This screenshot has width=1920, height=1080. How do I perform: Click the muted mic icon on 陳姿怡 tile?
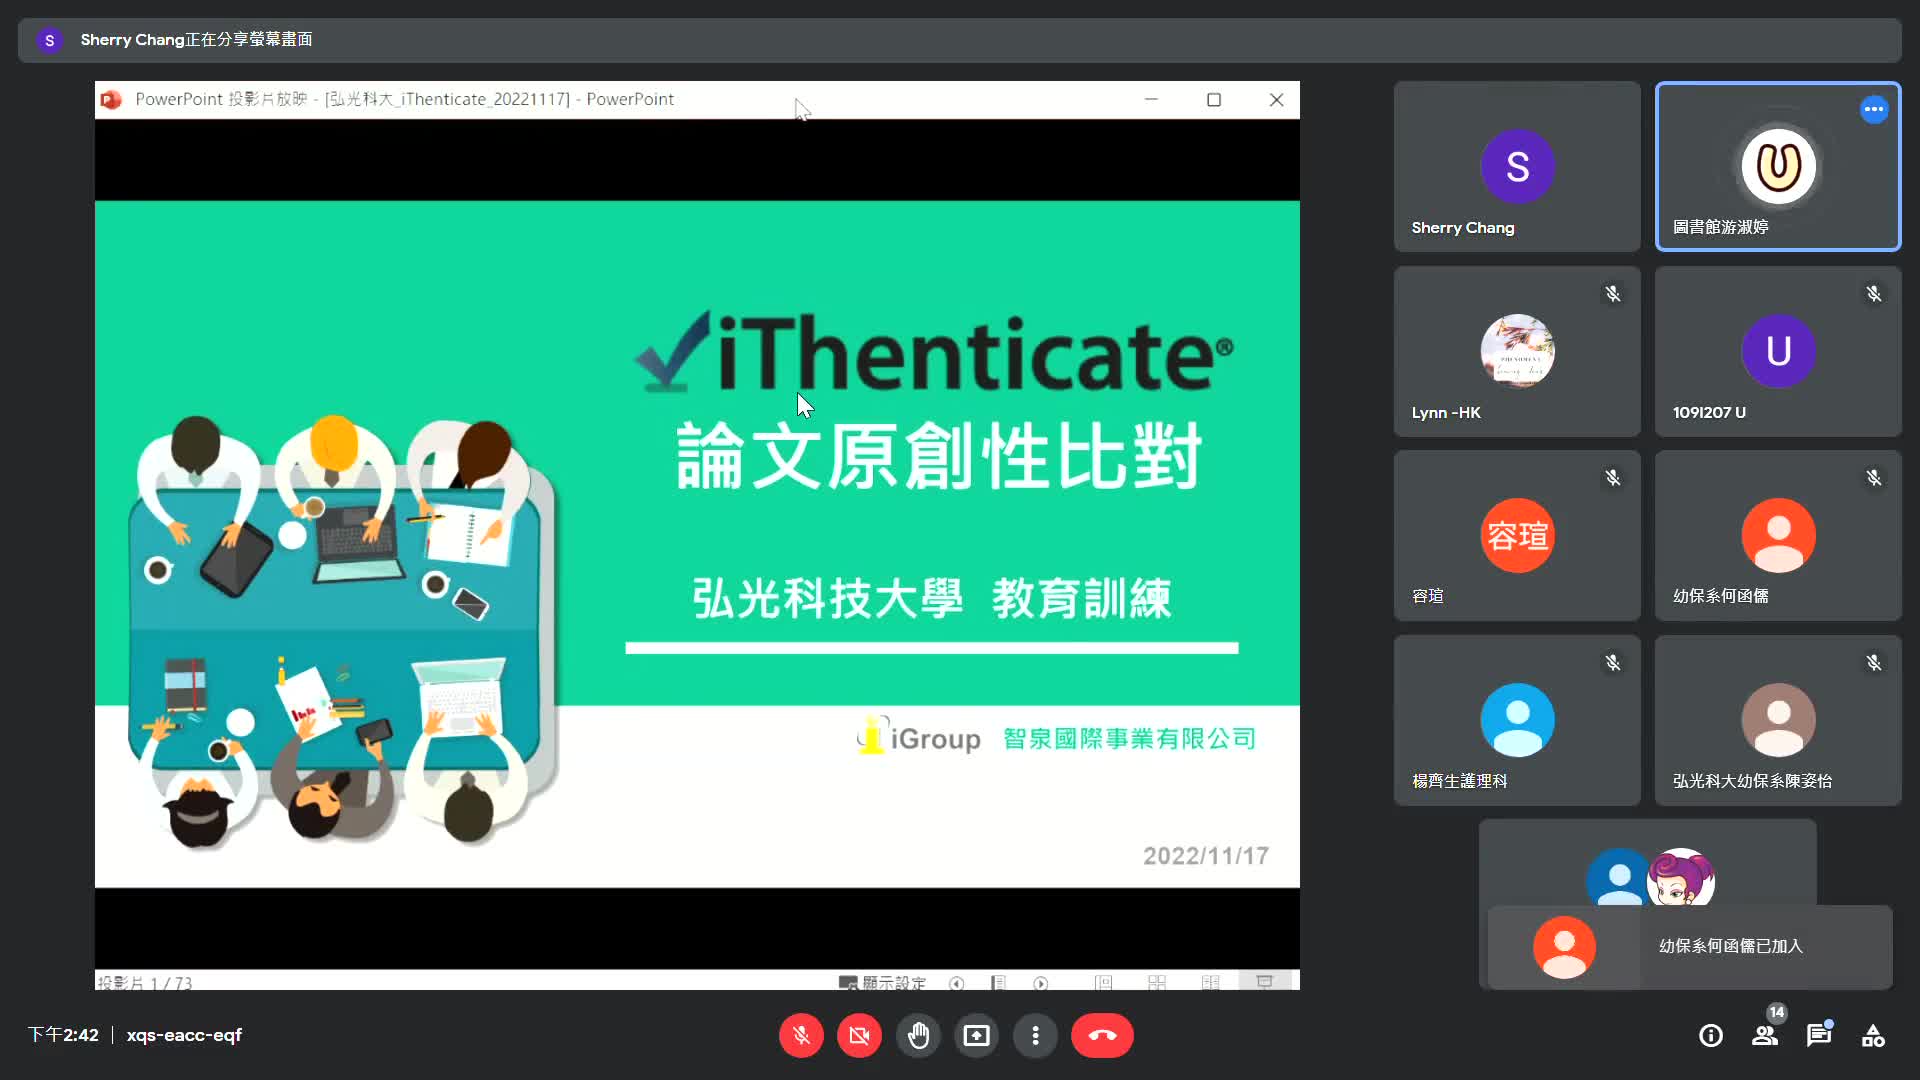click(x=1874, y=663)
